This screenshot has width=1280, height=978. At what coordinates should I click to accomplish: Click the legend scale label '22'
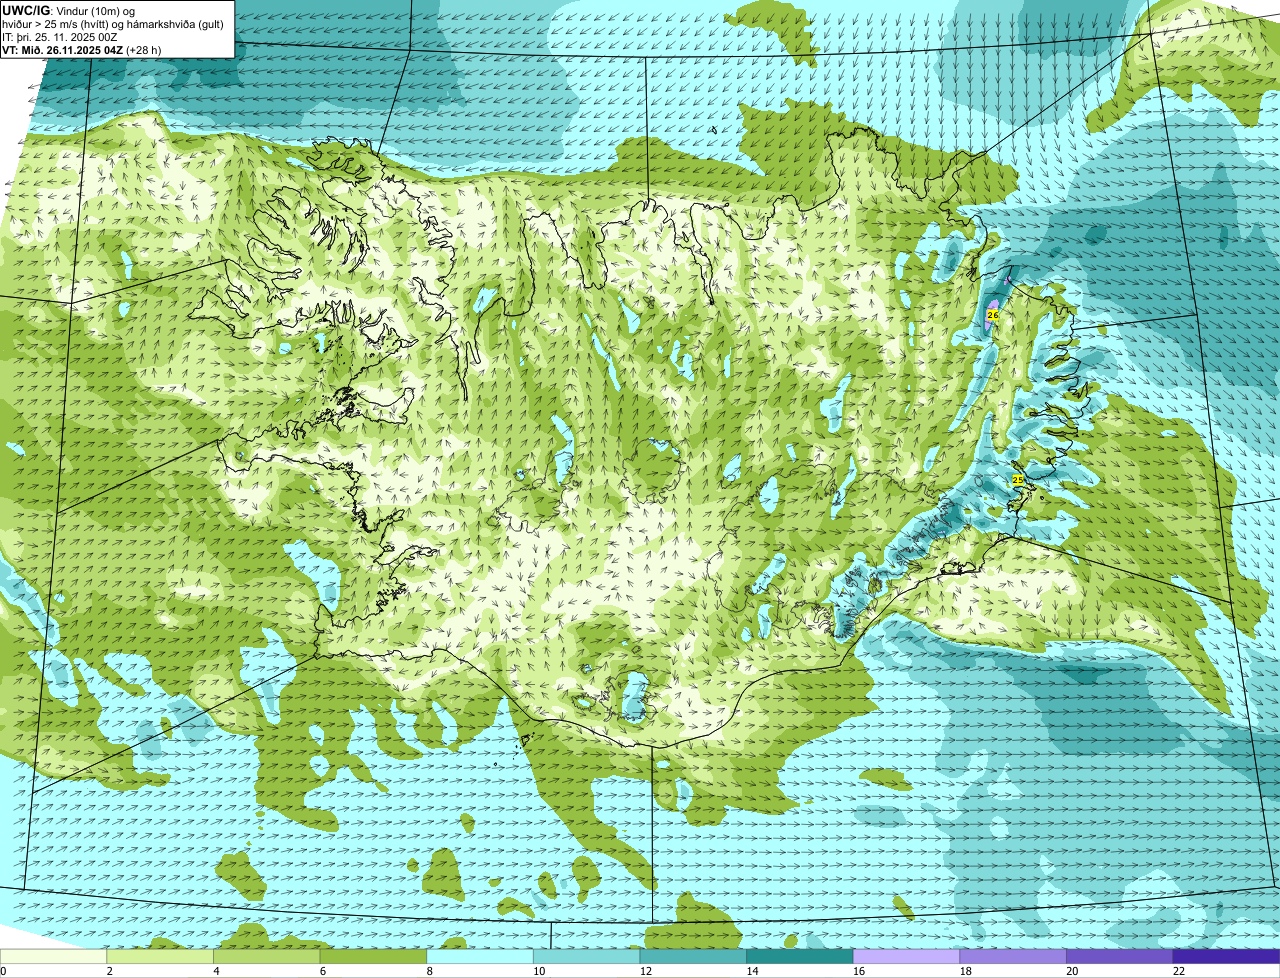(1180, 971)
